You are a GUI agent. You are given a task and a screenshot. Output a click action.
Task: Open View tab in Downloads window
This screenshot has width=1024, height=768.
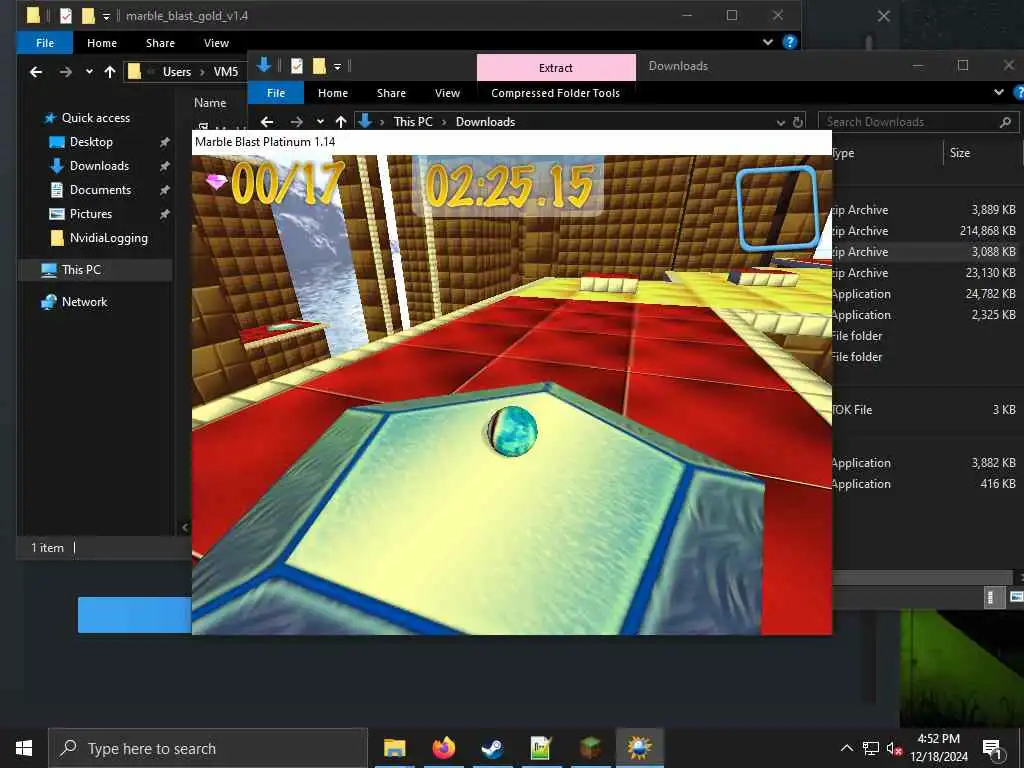(447, 93)
